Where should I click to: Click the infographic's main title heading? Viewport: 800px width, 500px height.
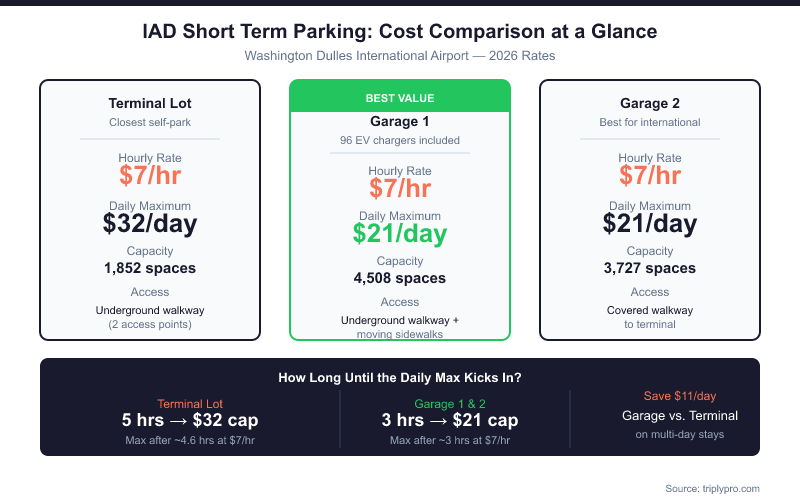tap(400, 32)
